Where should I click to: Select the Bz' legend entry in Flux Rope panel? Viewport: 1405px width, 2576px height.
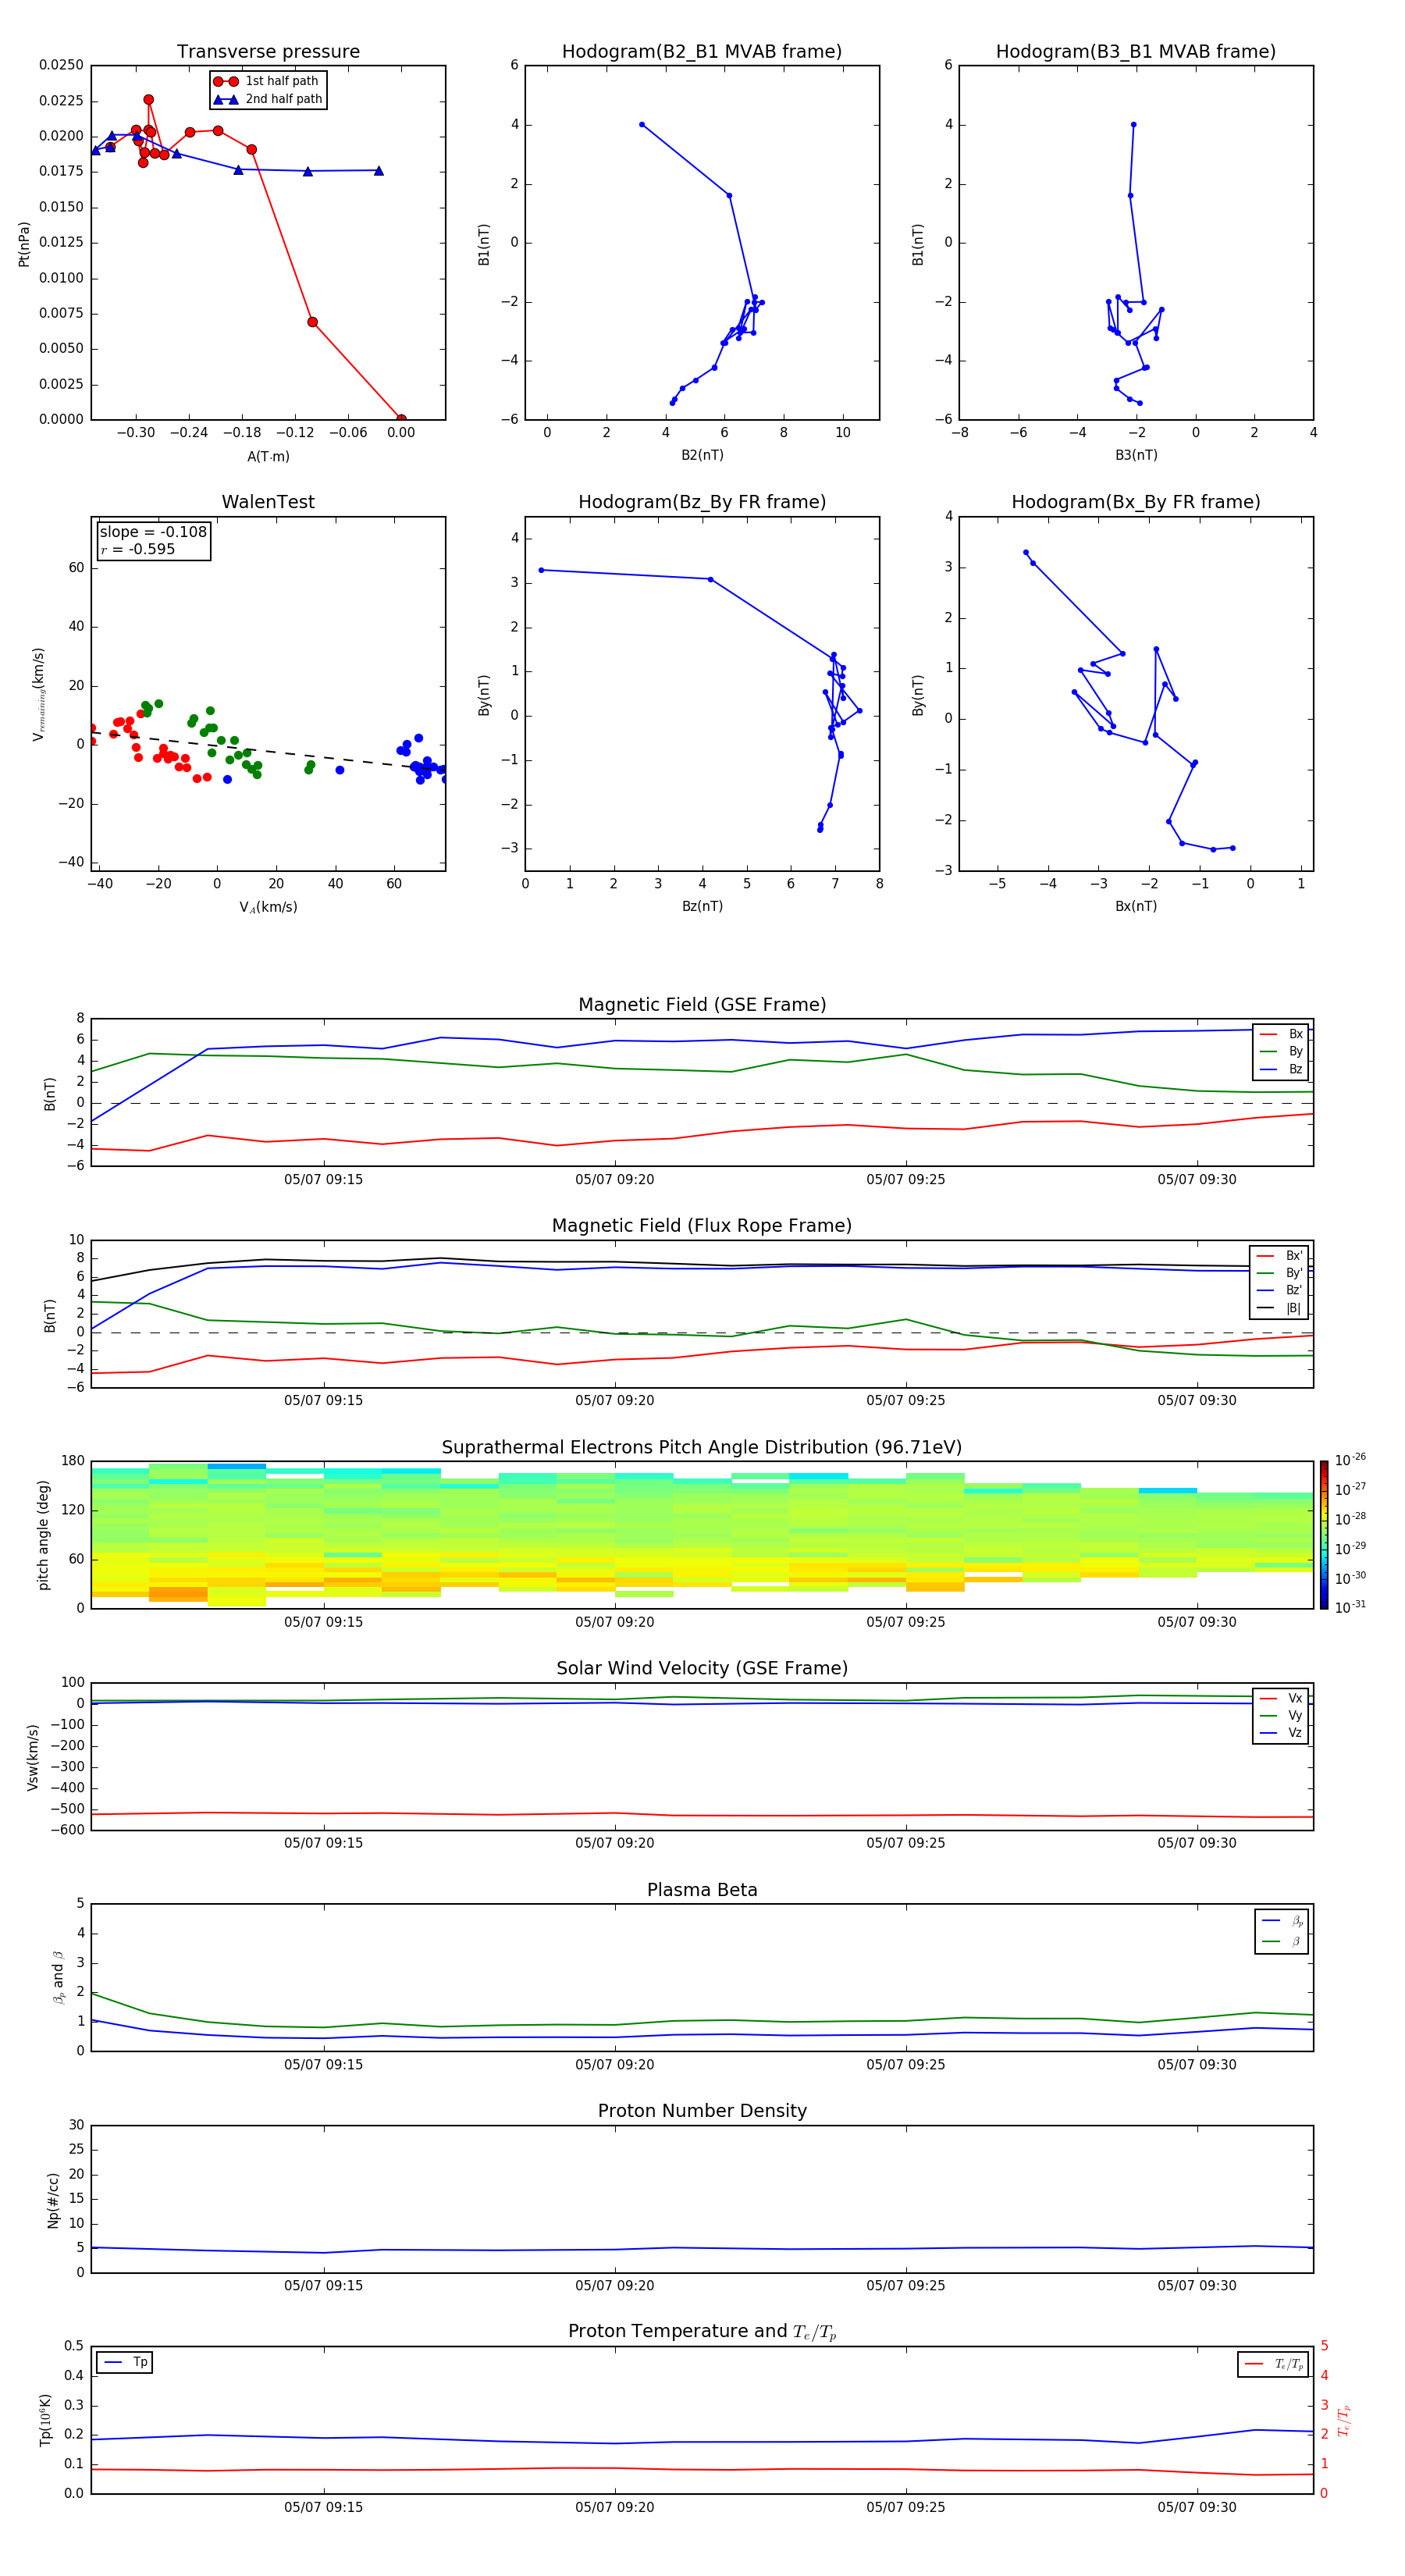pos(1279,1291)
